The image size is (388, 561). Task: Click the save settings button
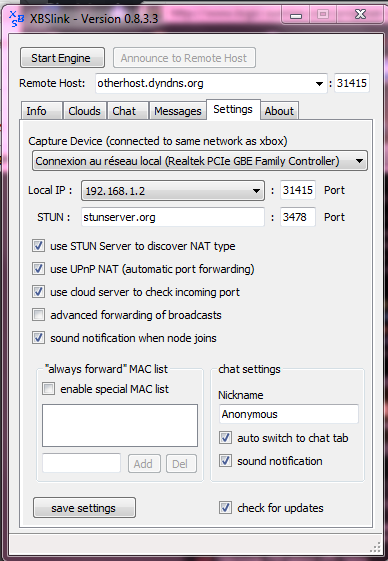pyautogui.click(x=84, y=508)
